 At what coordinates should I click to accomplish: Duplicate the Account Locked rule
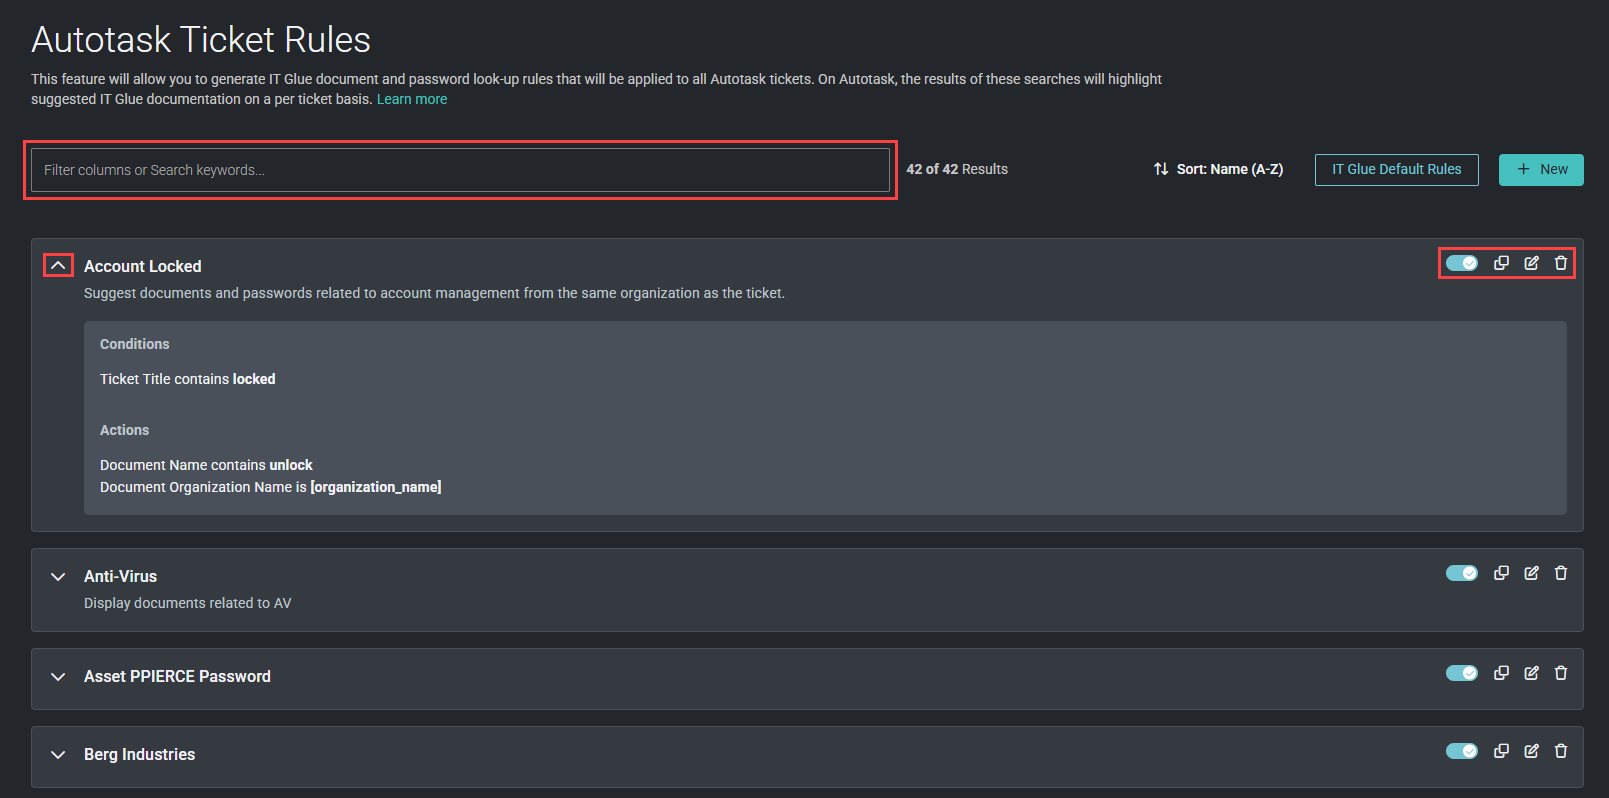click(x=1501, y=263)
